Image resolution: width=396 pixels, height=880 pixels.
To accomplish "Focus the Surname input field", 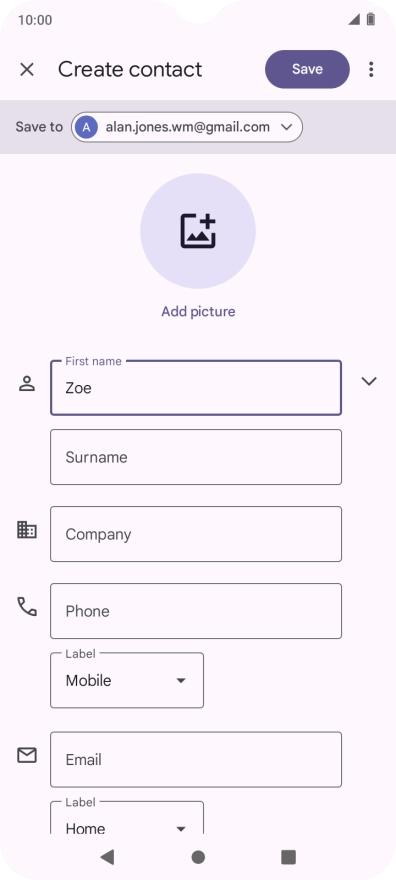I will [196, 457].
